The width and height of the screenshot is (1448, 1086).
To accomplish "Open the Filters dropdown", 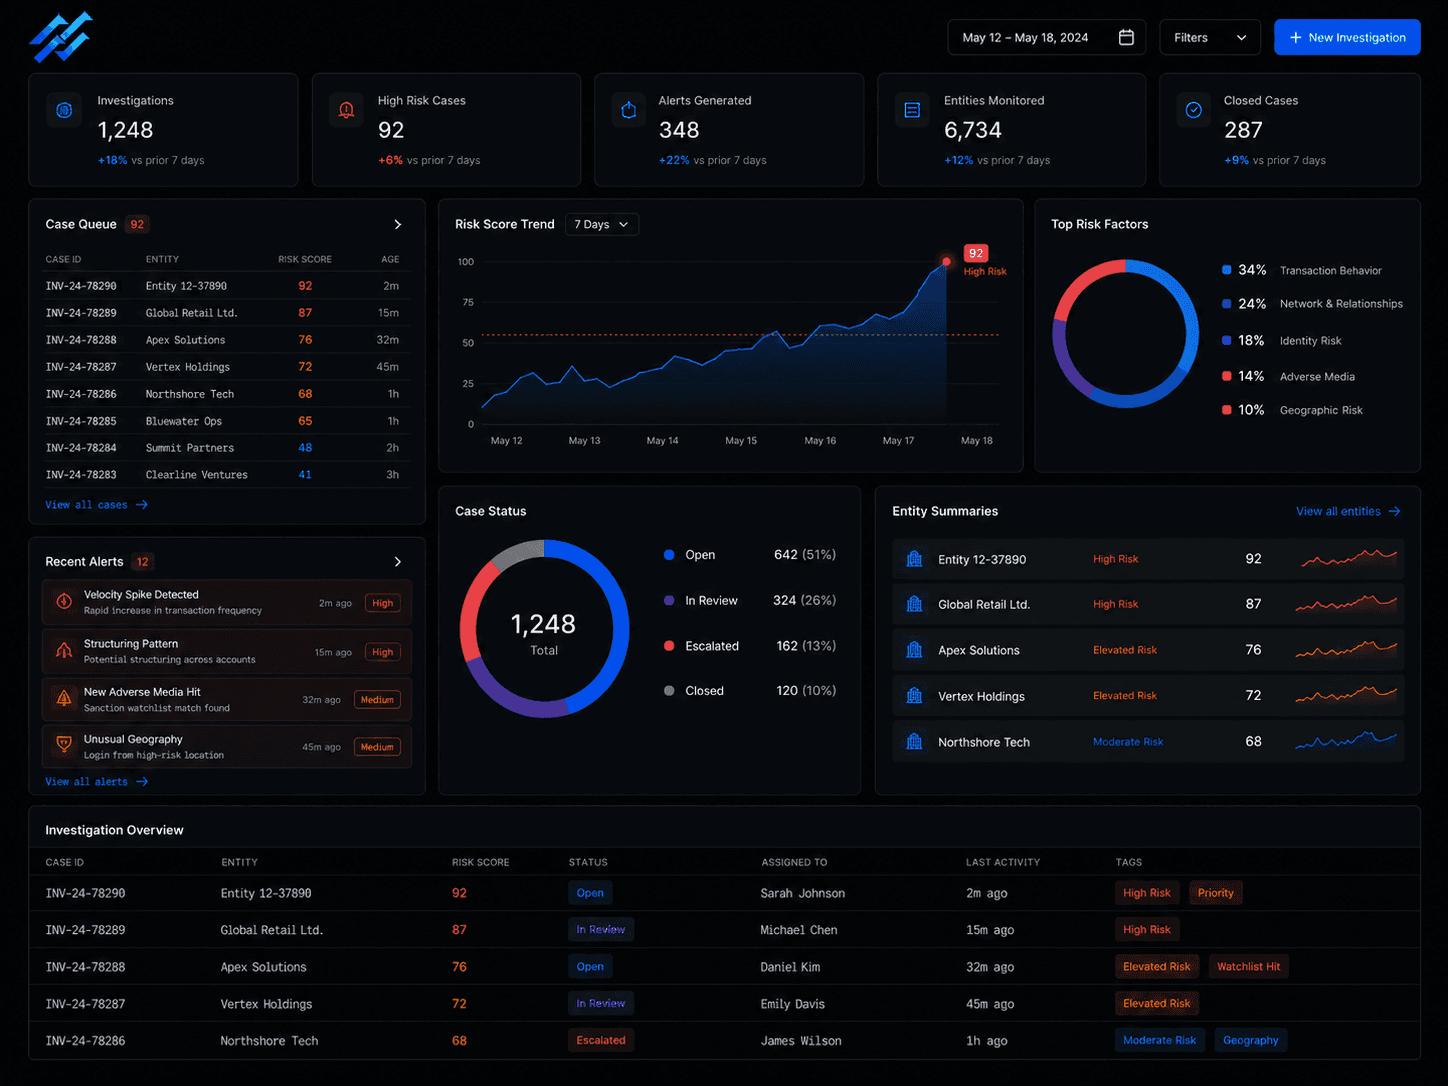I will click(x=1210, y=37).
